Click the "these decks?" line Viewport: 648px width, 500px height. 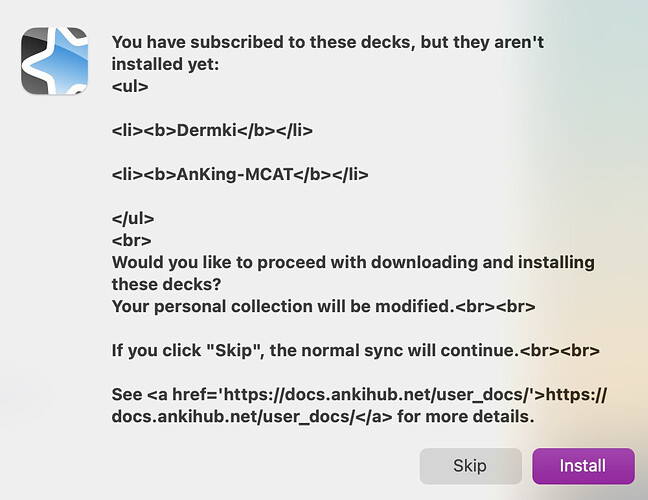pos(166,284)
